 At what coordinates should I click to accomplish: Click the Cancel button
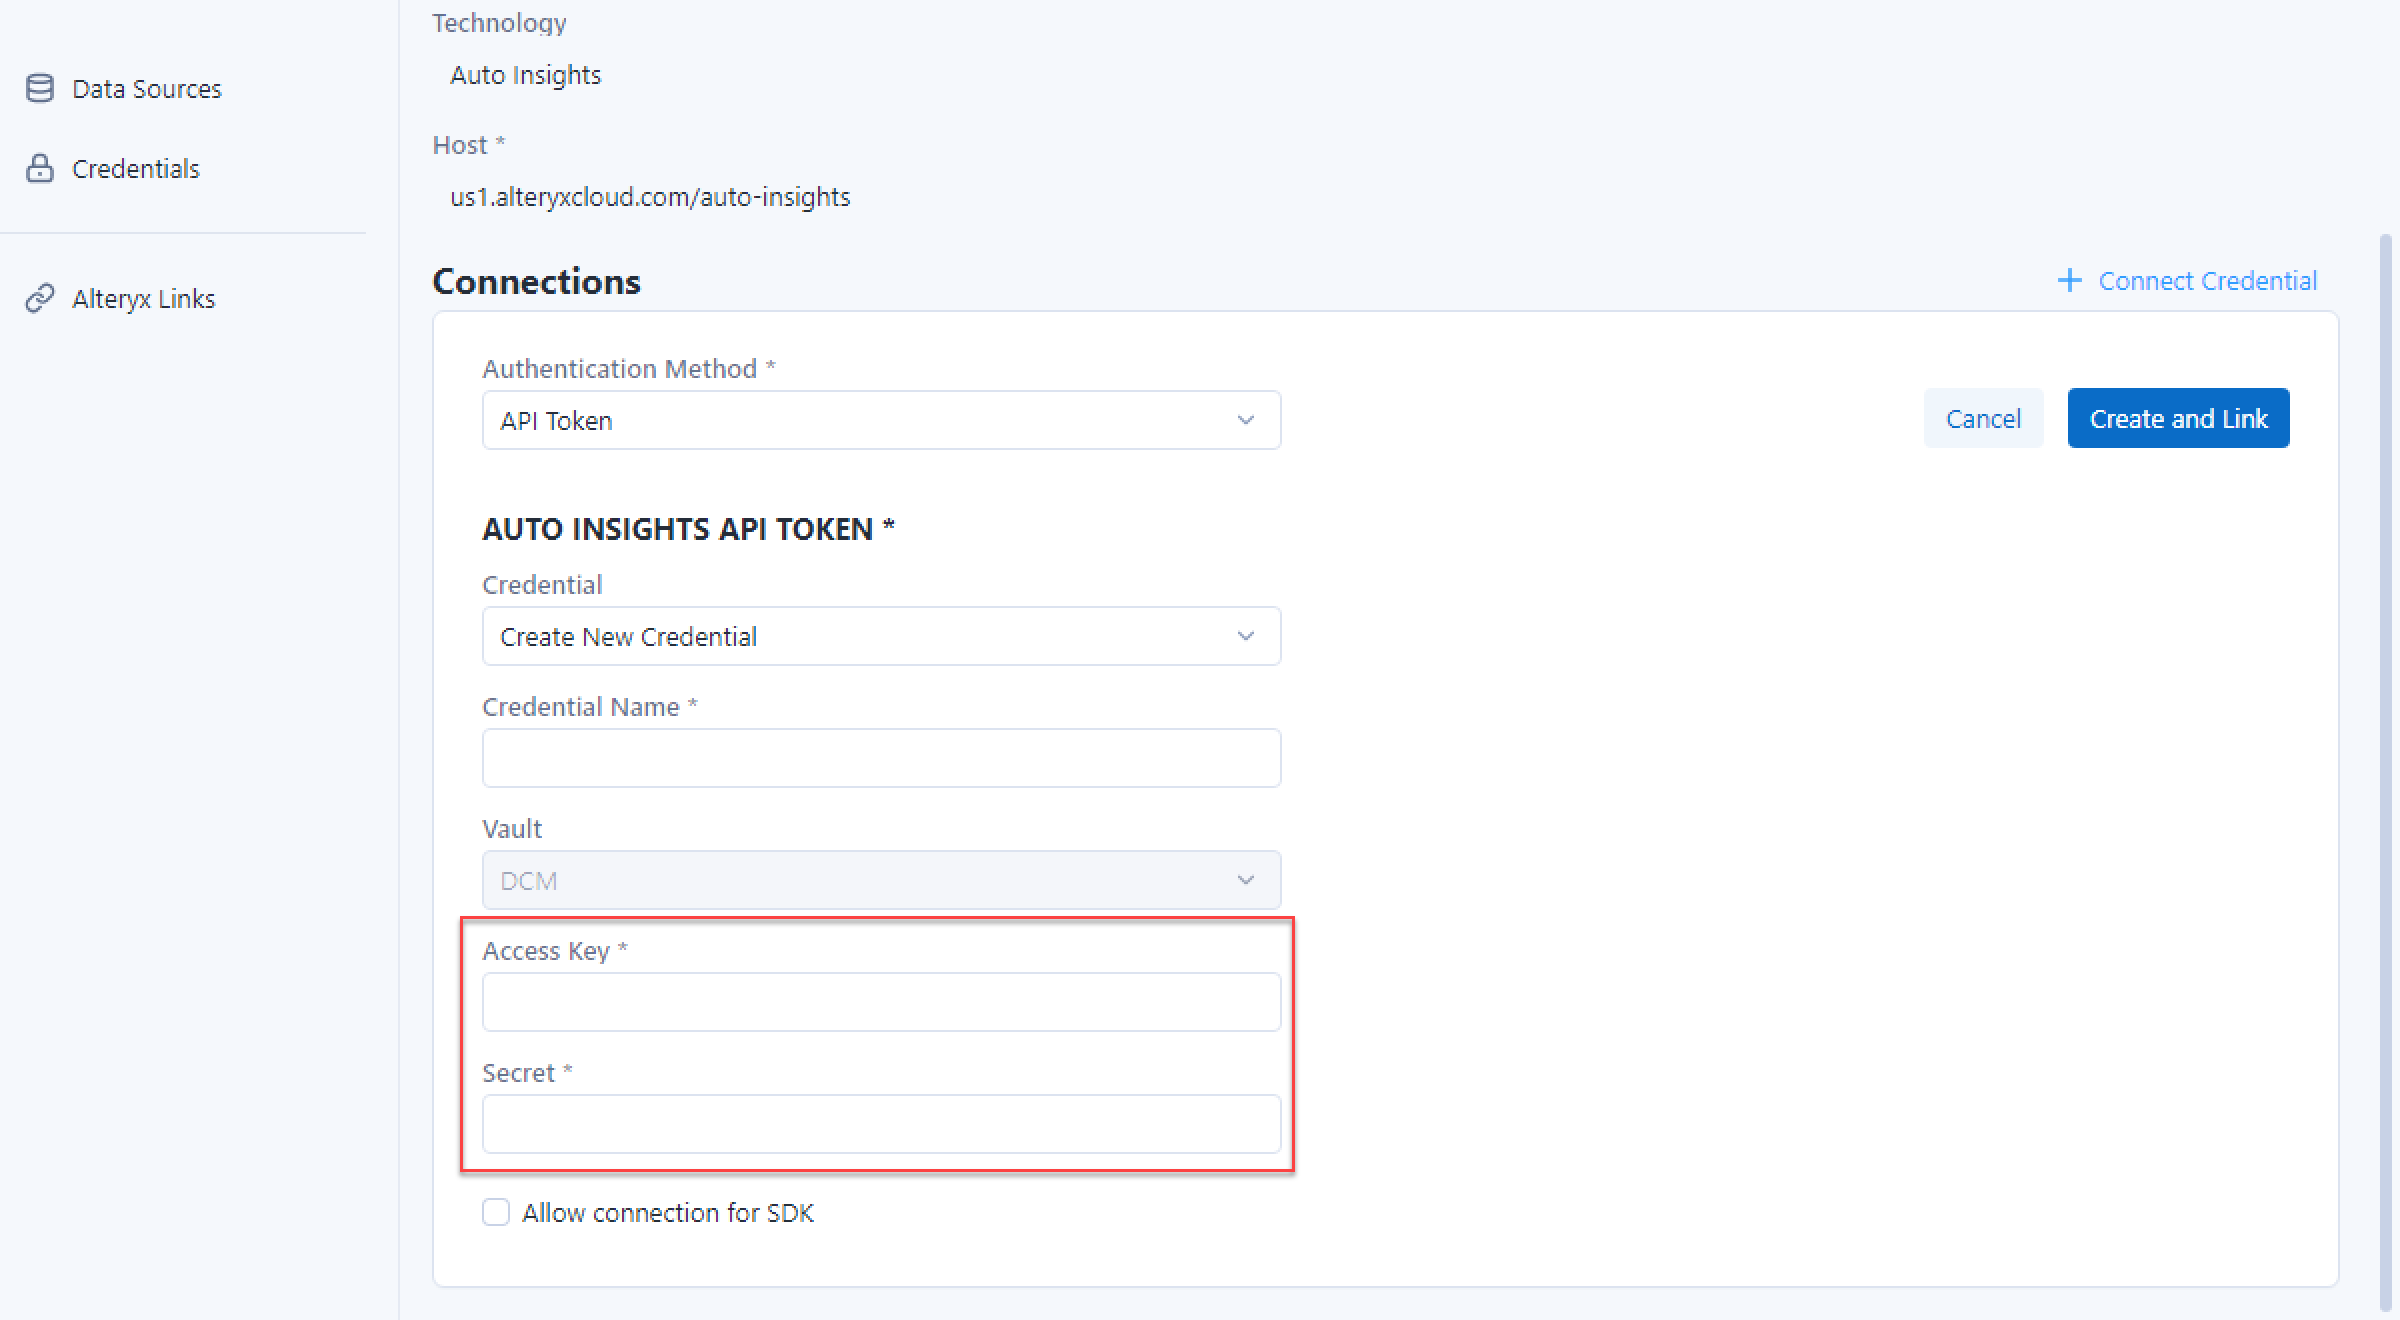[1982, 418]
